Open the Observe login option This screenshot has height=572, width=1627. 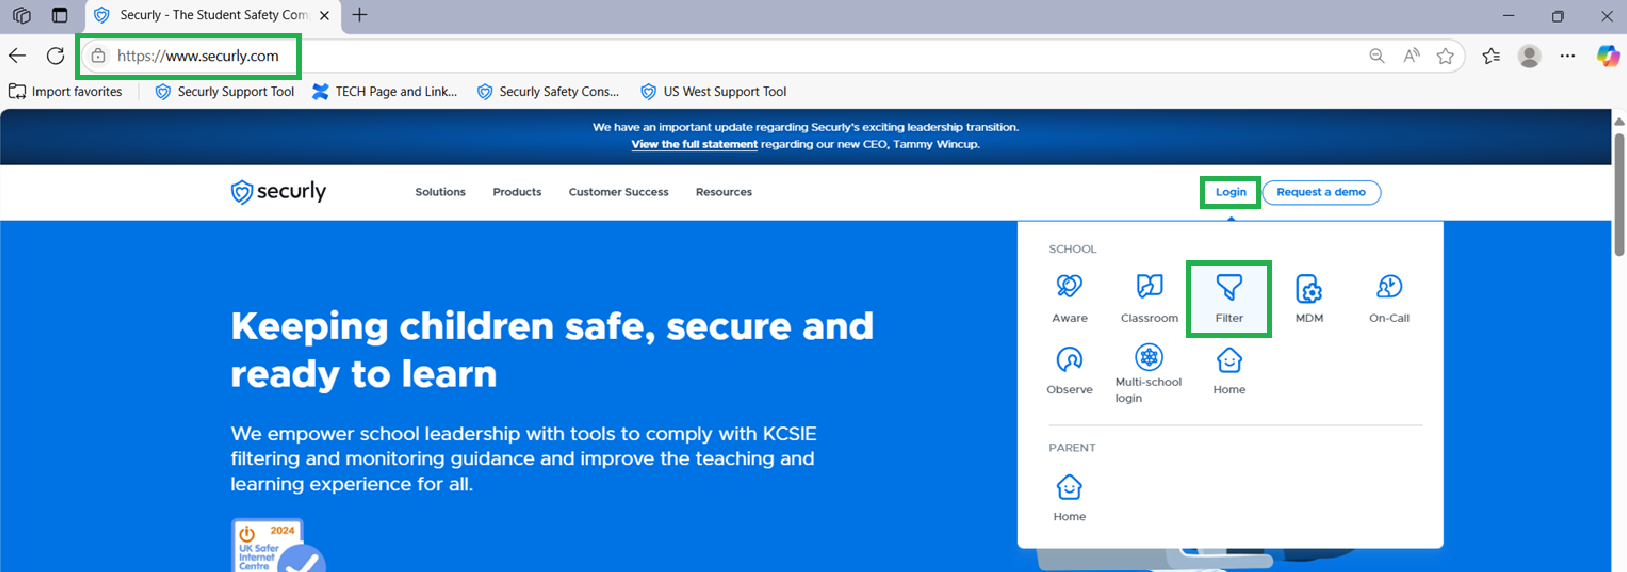point(1069,370)
